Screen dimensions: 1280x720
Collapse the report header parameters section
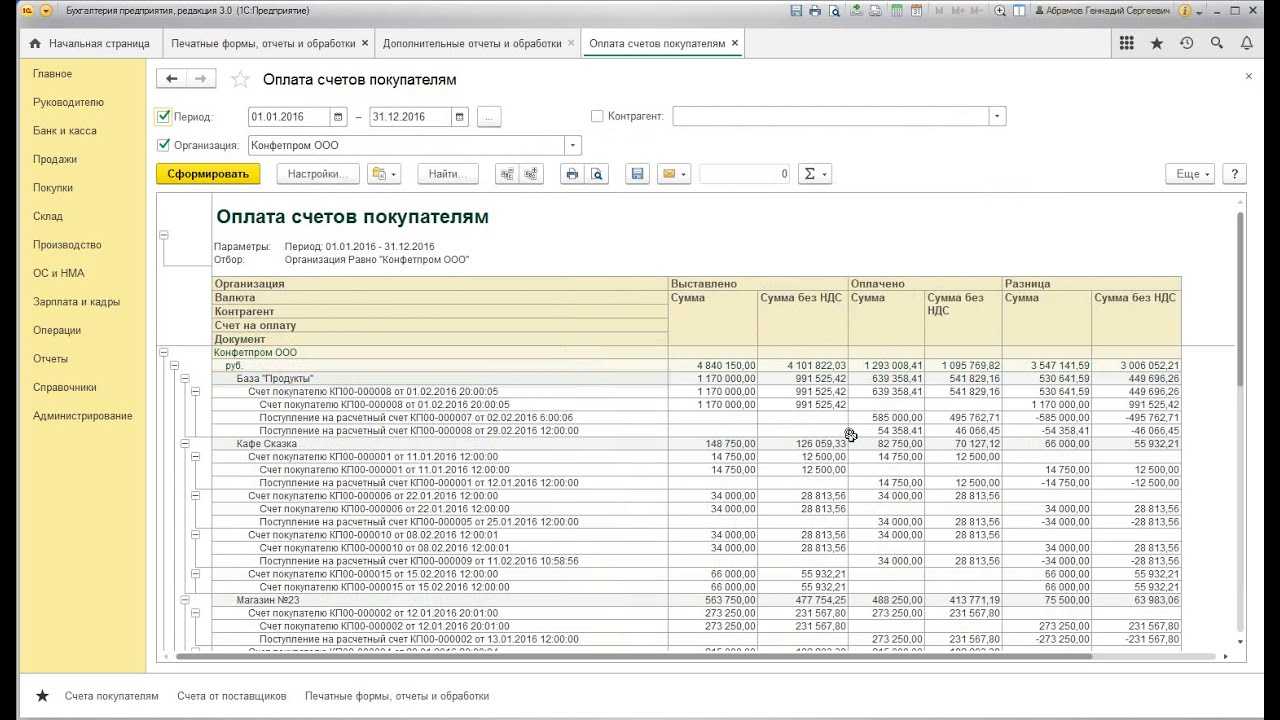164,235
